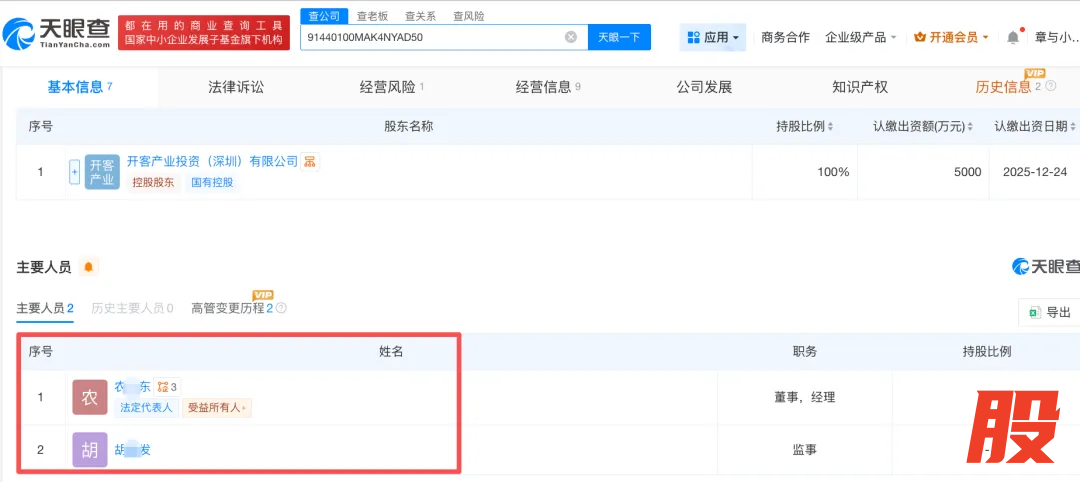Image resolution: width=1080 pixels, height=482 pixels.
Task: Click the equity structure icon next to 开客产业投资
Action: 310,161
